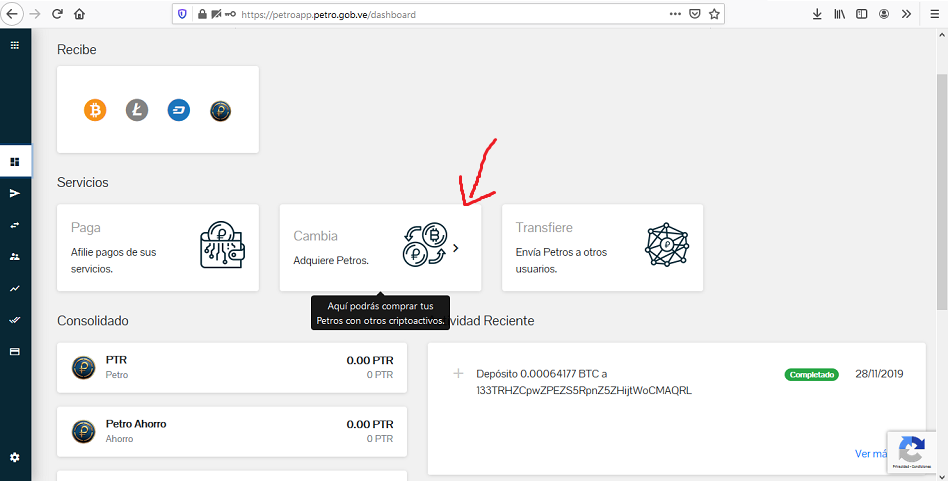Click the date 28/11/2019
Viewport: 950px width, 482px height.
pos(879,374)
